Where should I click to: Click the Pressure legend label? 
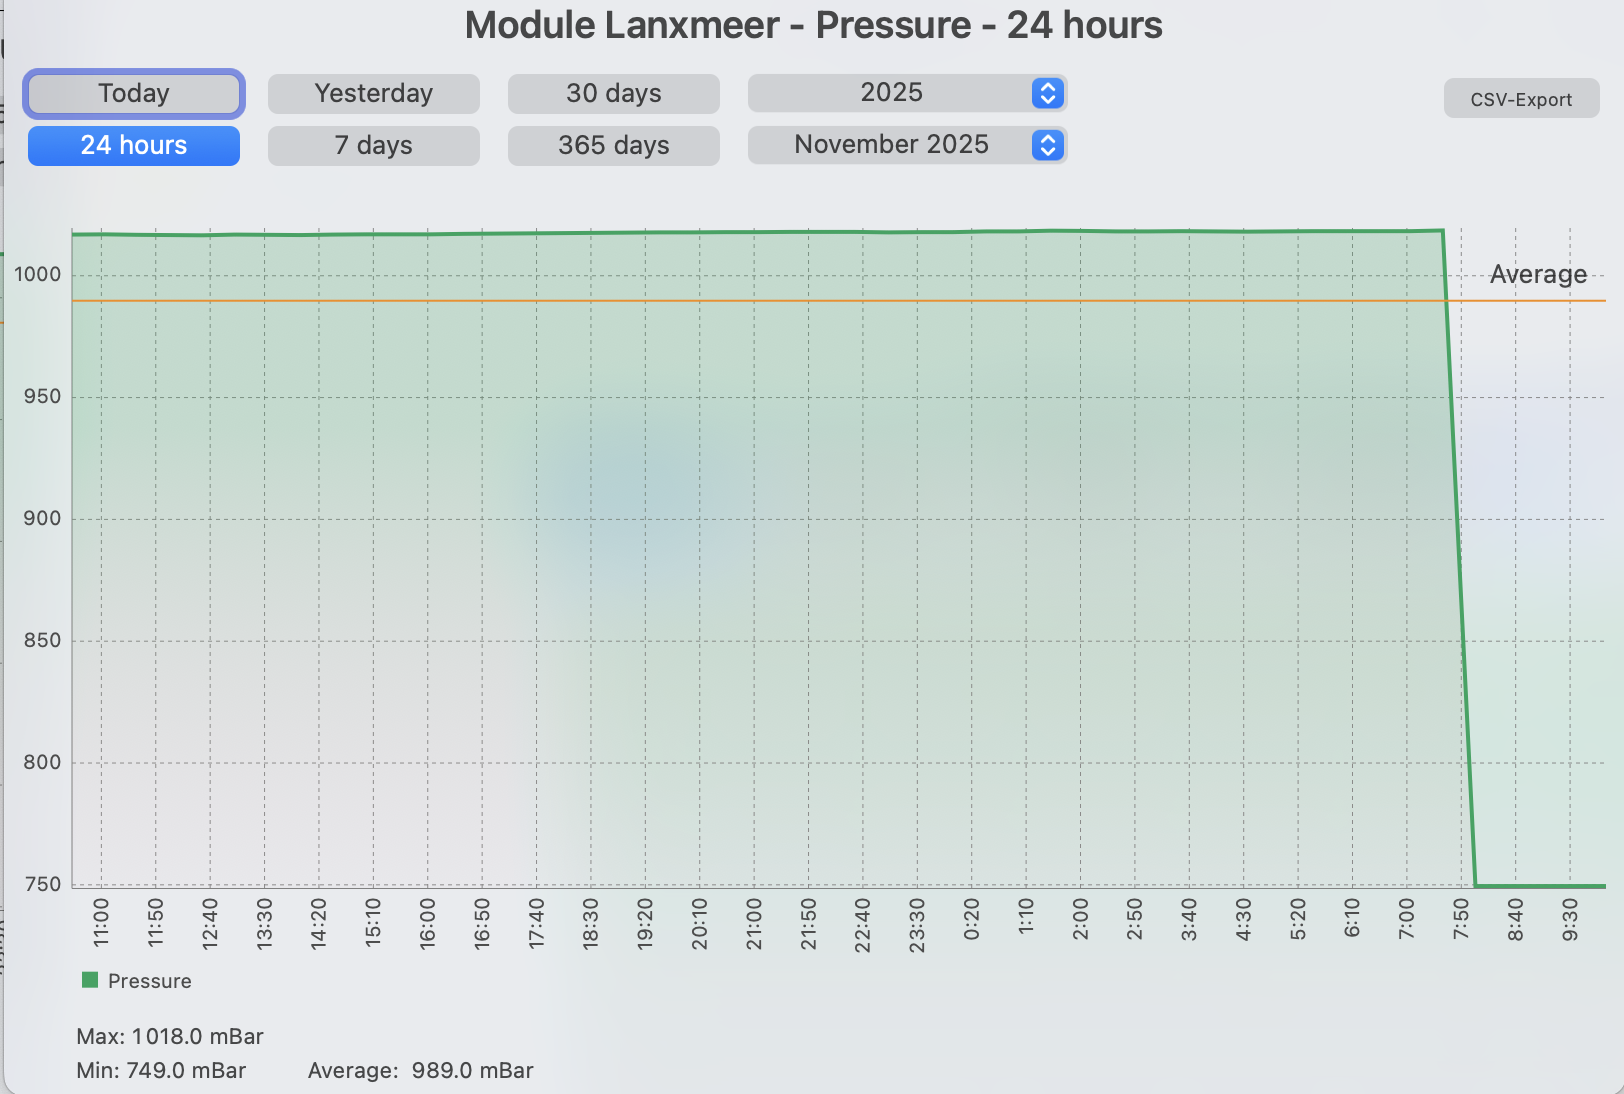click(149, 981)
